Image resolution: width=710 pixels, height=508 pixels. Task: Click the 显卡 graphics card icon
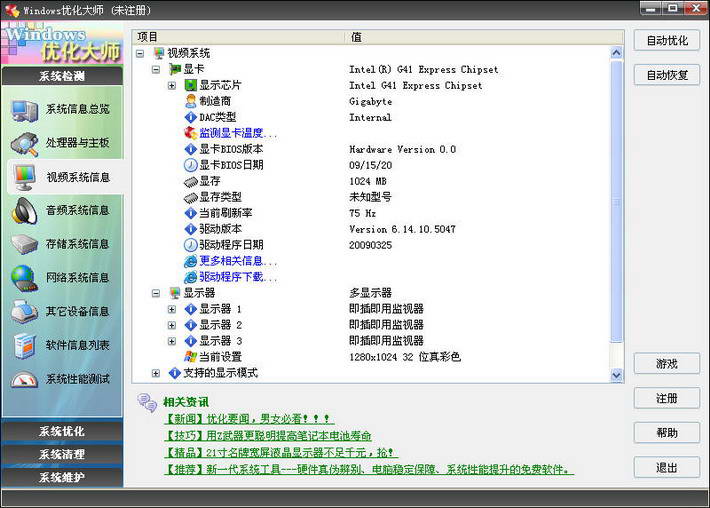click(x=175, y=69)
